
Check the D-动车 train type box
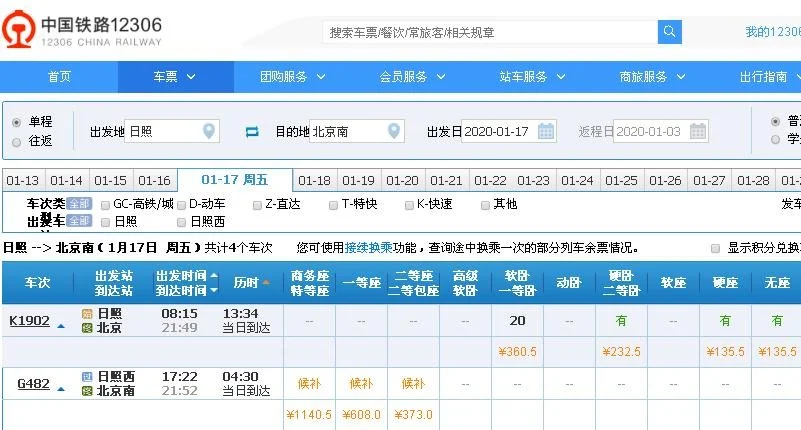(181, 205)
